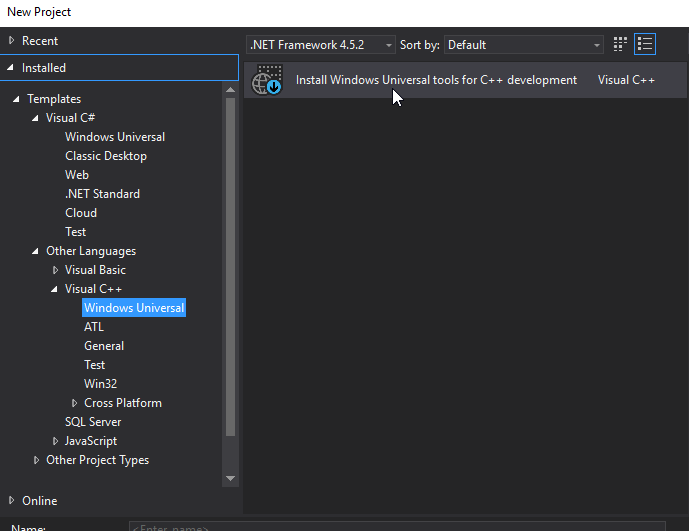Screen dimensions: 689x531
Task: Click the Windows Universal tools install icon
Action: coord(267,80)
